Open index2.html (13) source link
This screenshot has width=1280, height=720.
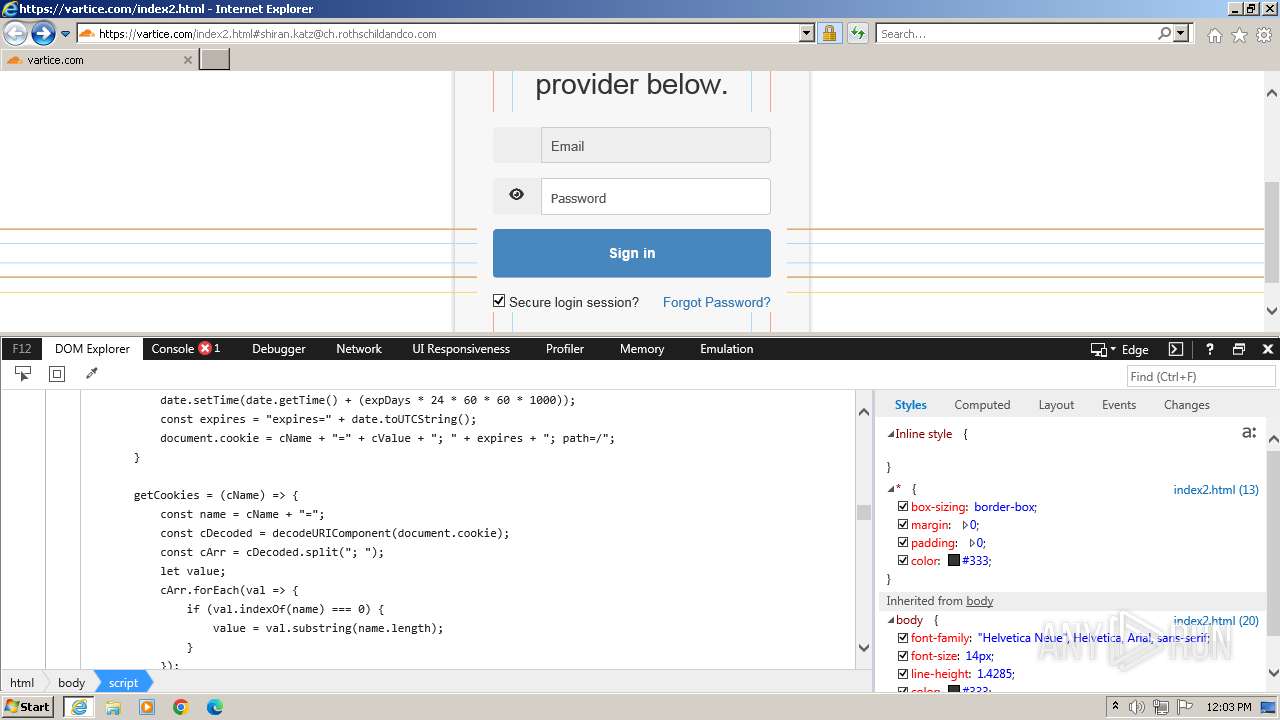1216,490
